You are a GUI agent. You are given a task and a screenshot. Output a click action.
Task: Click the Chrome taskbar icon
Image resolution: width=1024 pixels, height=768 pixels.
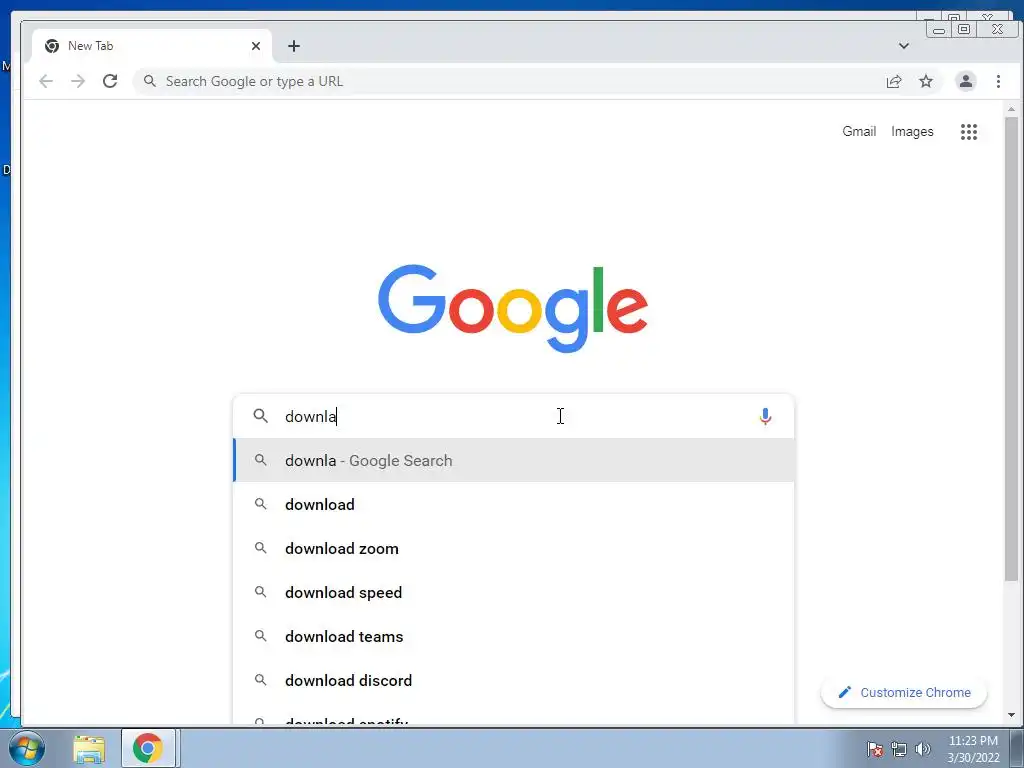pyautogui.click(x=148, y=748)
